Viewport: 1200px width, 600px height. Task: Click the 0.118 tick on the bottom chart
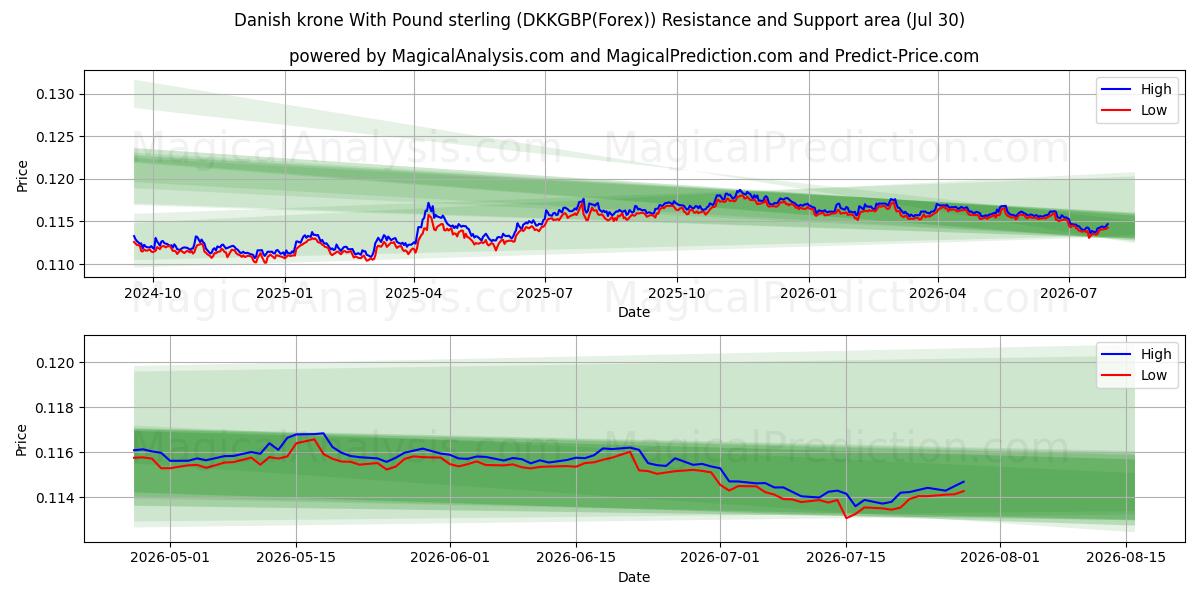55,408
